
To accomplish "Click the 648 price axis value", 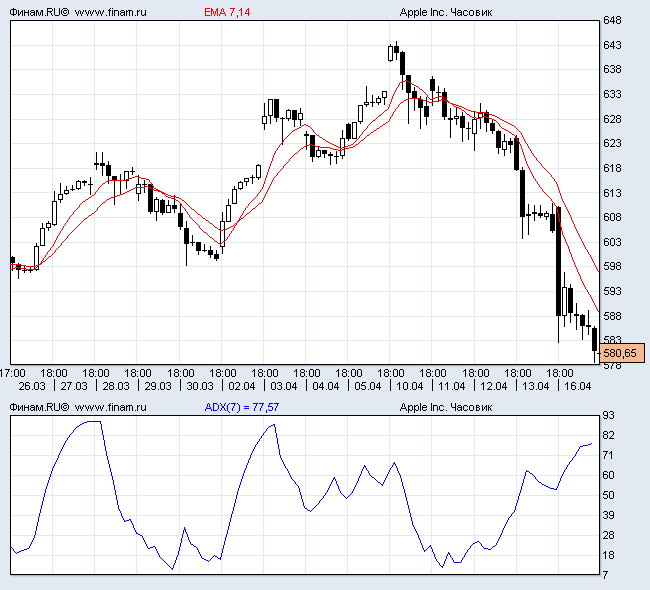I will [612, 20].
